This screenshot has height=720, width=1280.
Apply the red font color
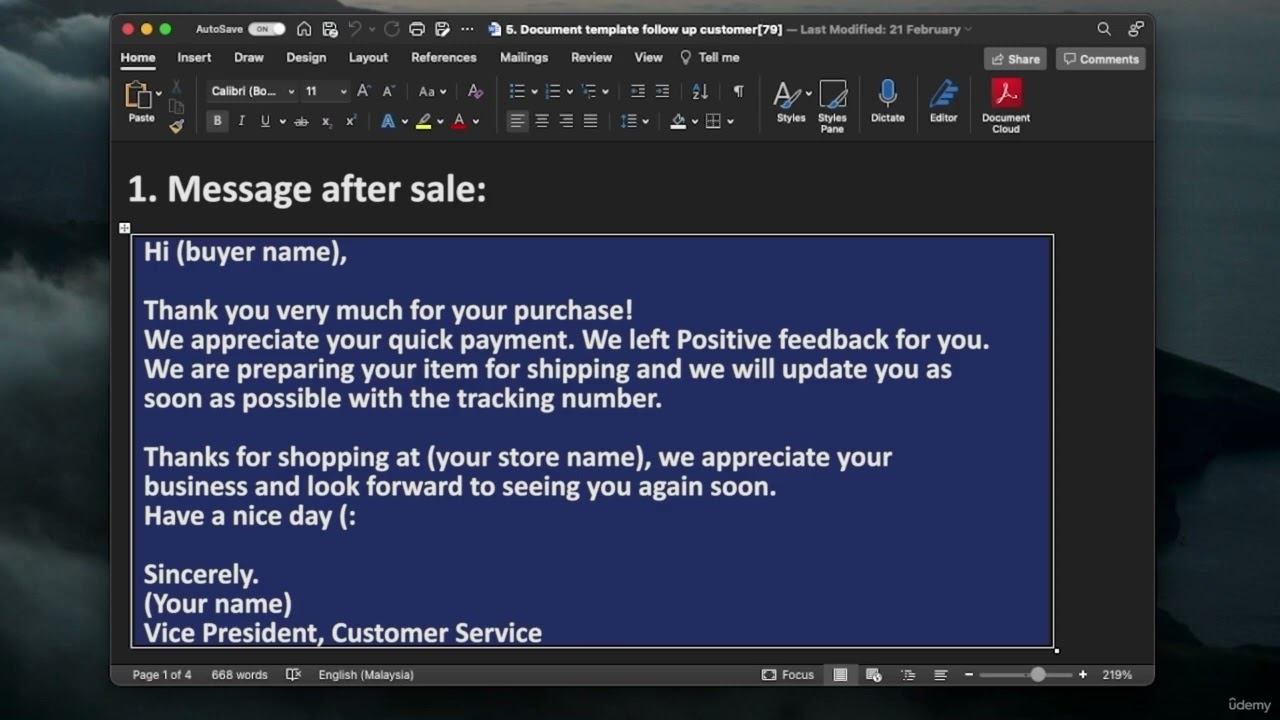tap(459, 121)
